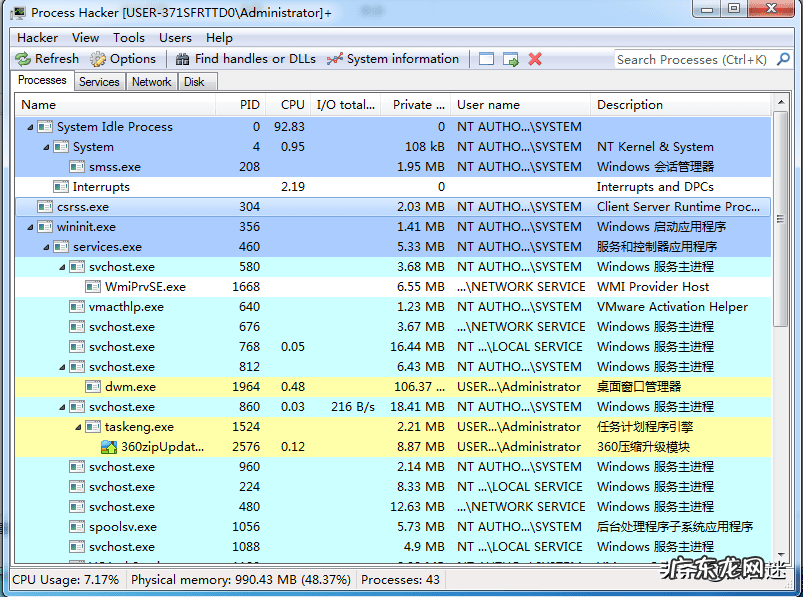This screenshot has width=803, height=597.
Task: Click the red X terminate icon
Action: click(535, 59)
